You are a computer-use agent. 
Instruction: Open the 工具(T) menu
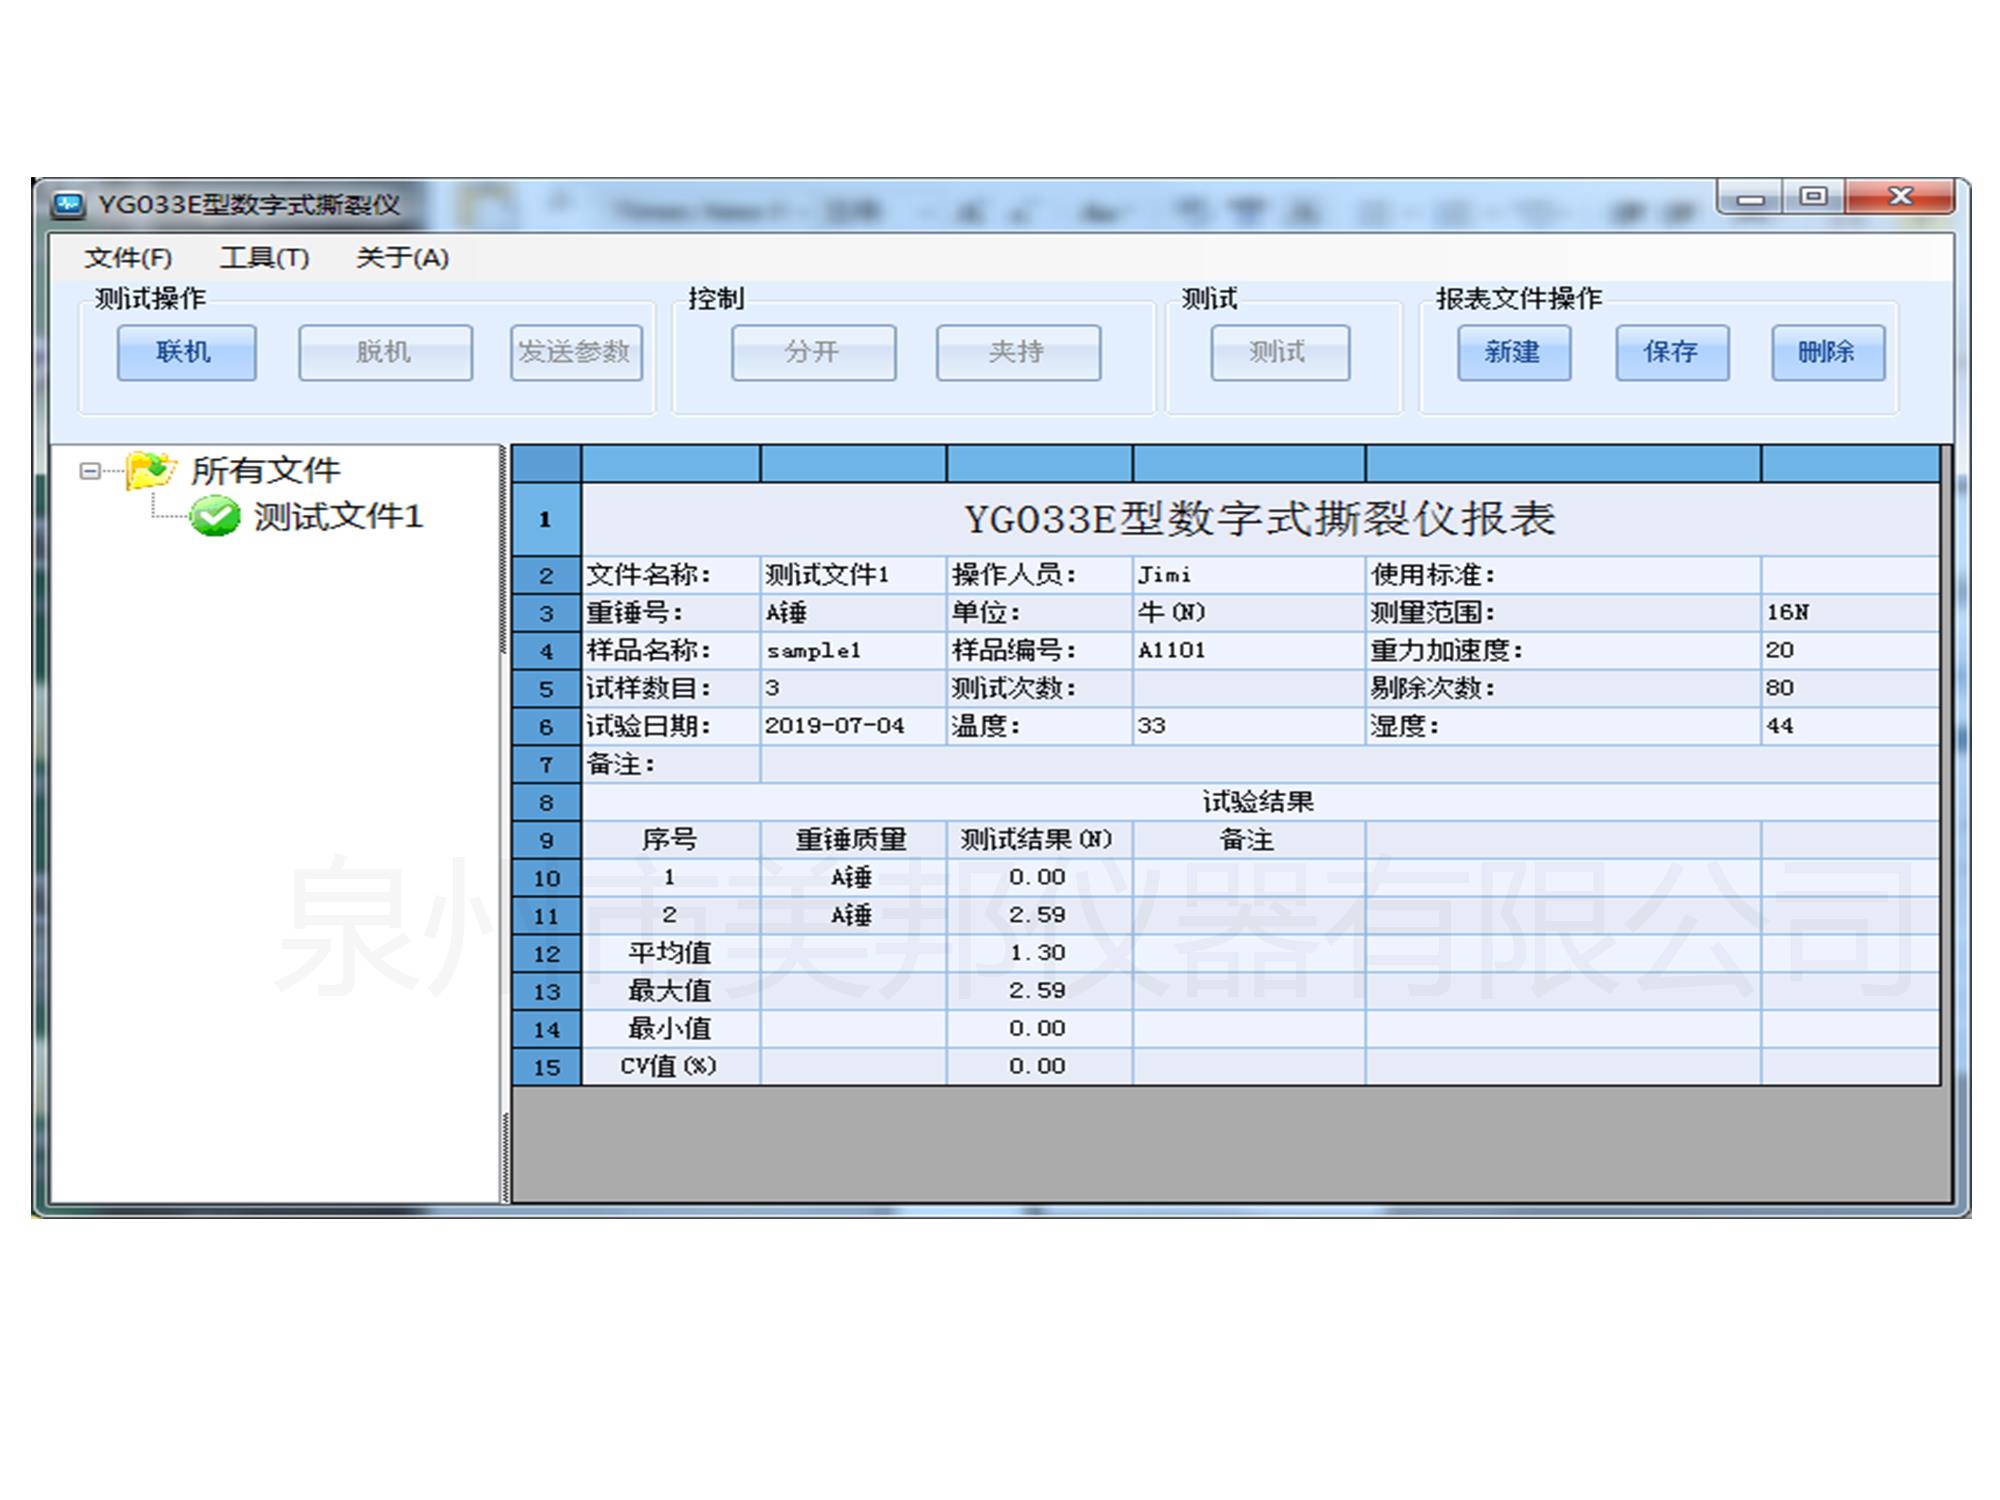pos(264,258)
